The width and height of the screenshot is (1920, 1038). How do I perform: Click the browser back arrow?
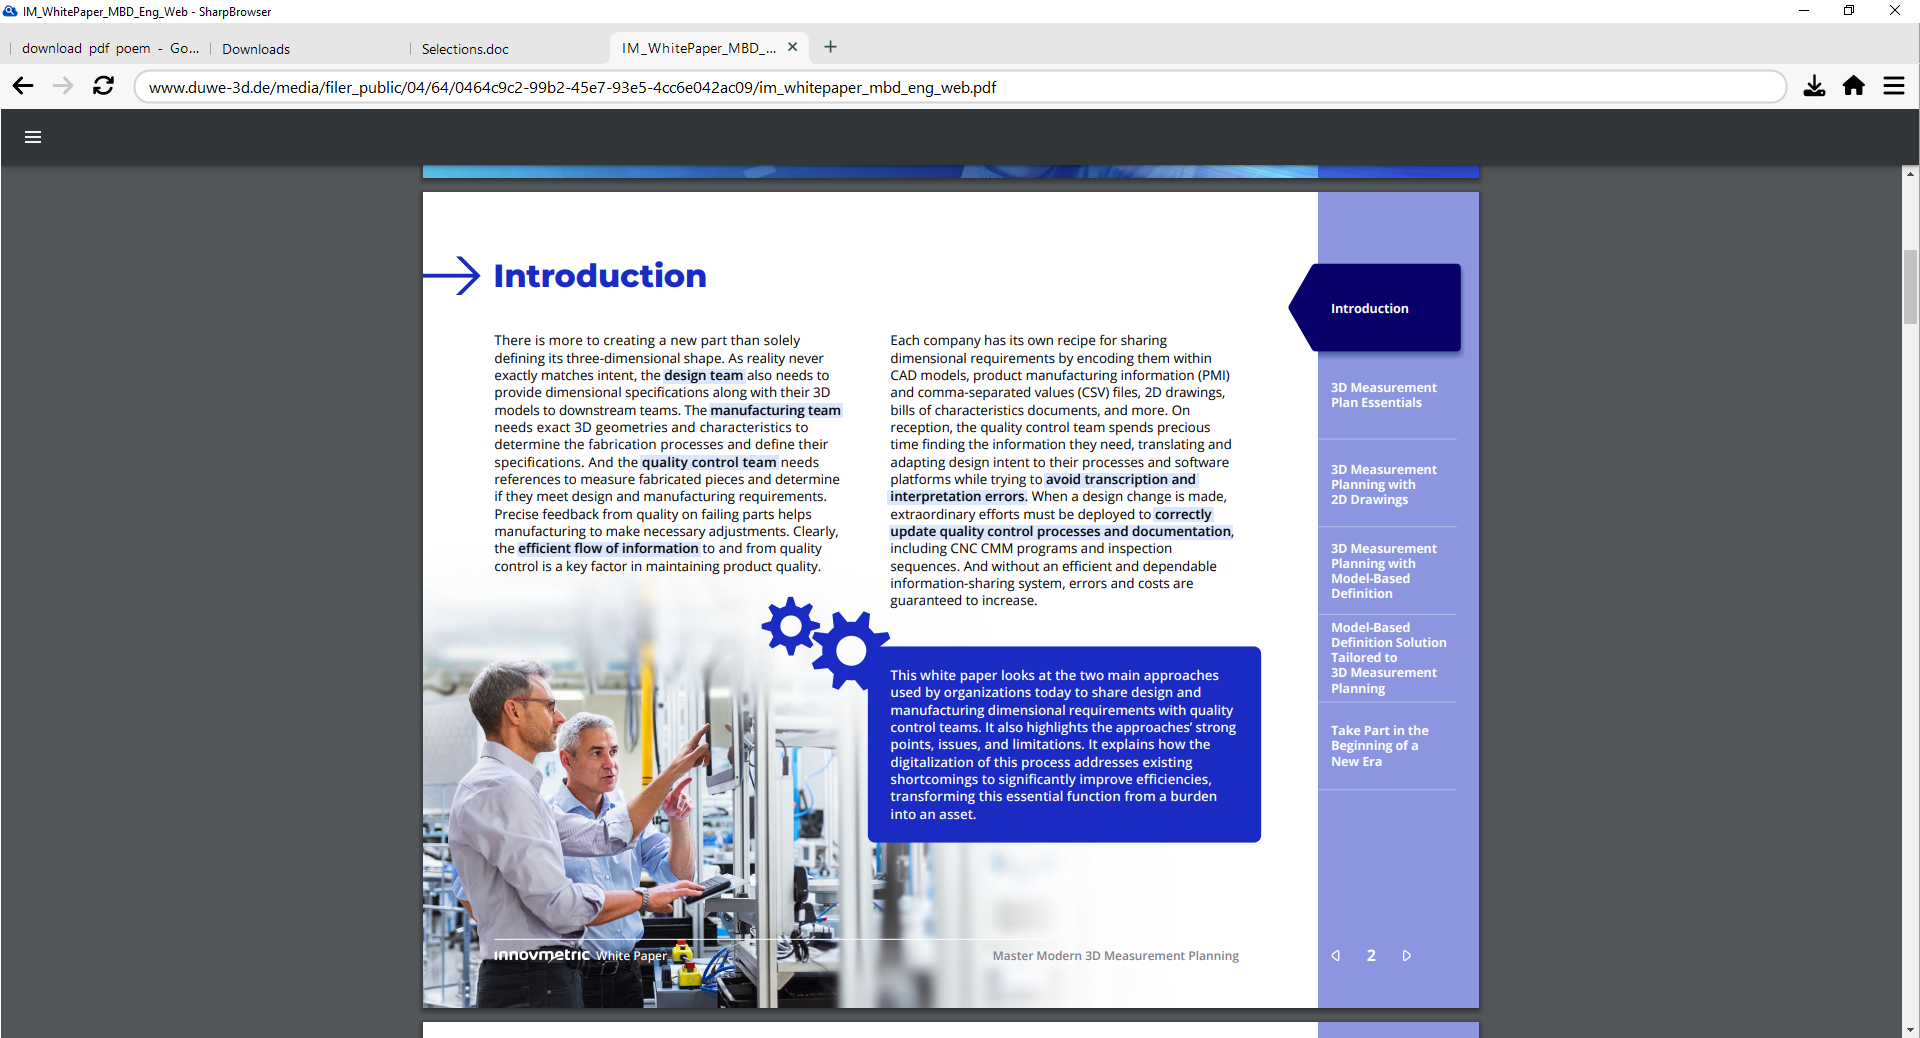click(23, 86)
